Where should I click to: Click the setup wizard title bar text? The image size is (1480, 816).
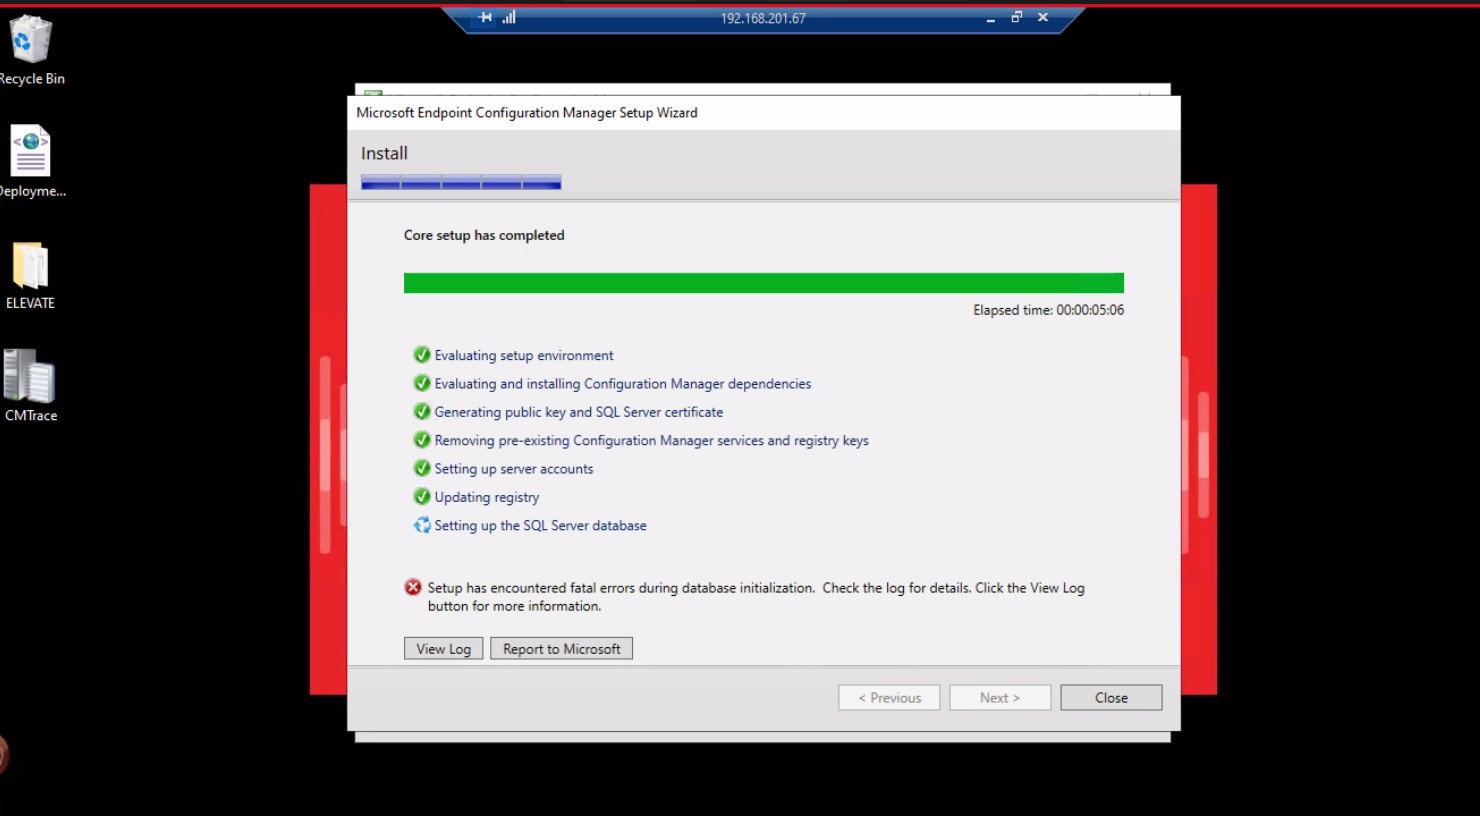click(527, 113)
